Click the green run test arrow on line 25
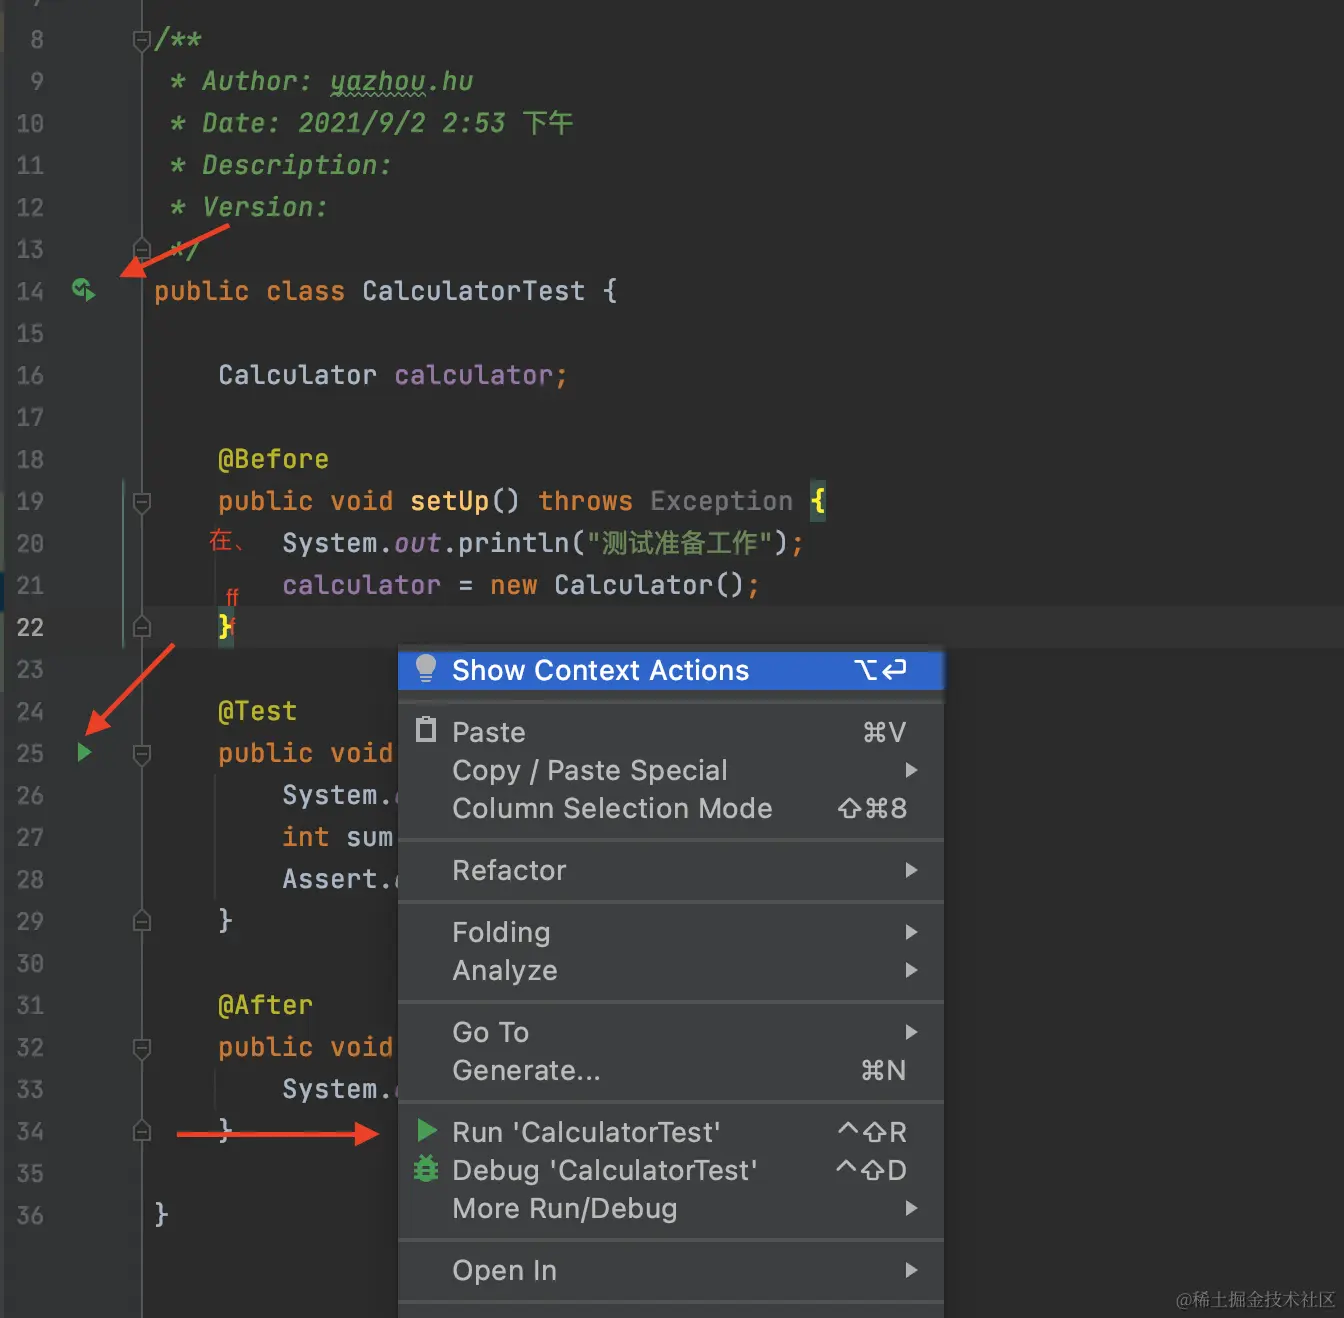The image size is (1344, 1318). pyautogui.click(x=84, y=752)
